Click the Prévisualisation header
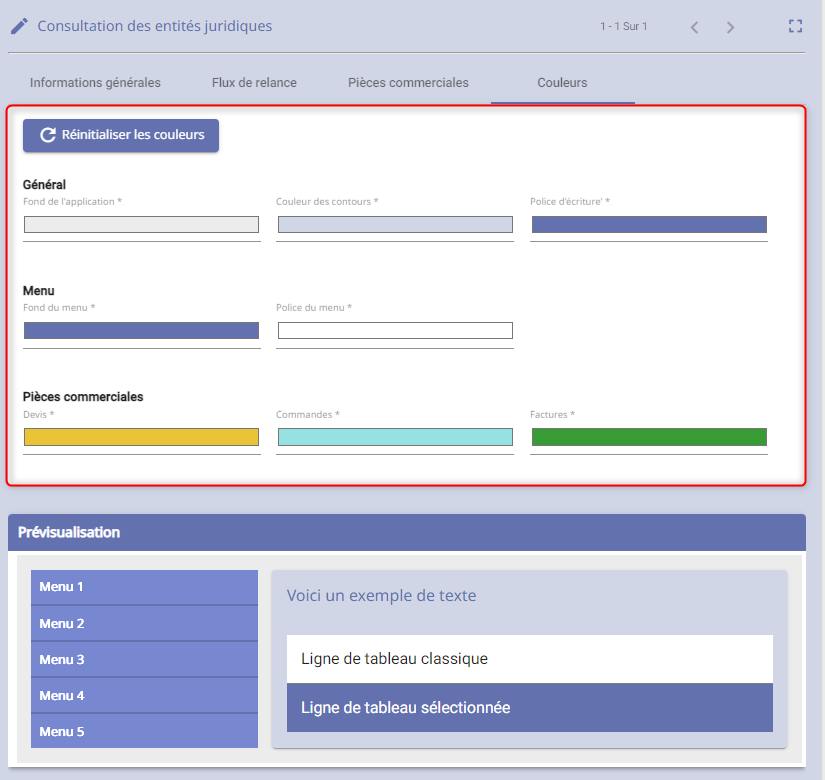Image resolution: width=825 pixels, height=780 pixels. (407, 533)
